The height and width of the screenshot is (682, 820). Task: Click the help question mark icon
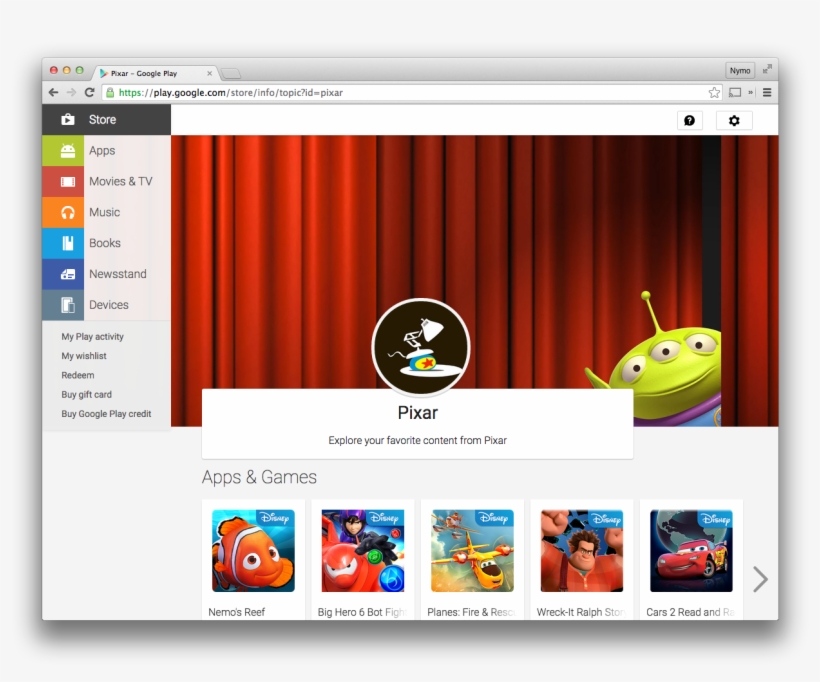tap(689, 120)
